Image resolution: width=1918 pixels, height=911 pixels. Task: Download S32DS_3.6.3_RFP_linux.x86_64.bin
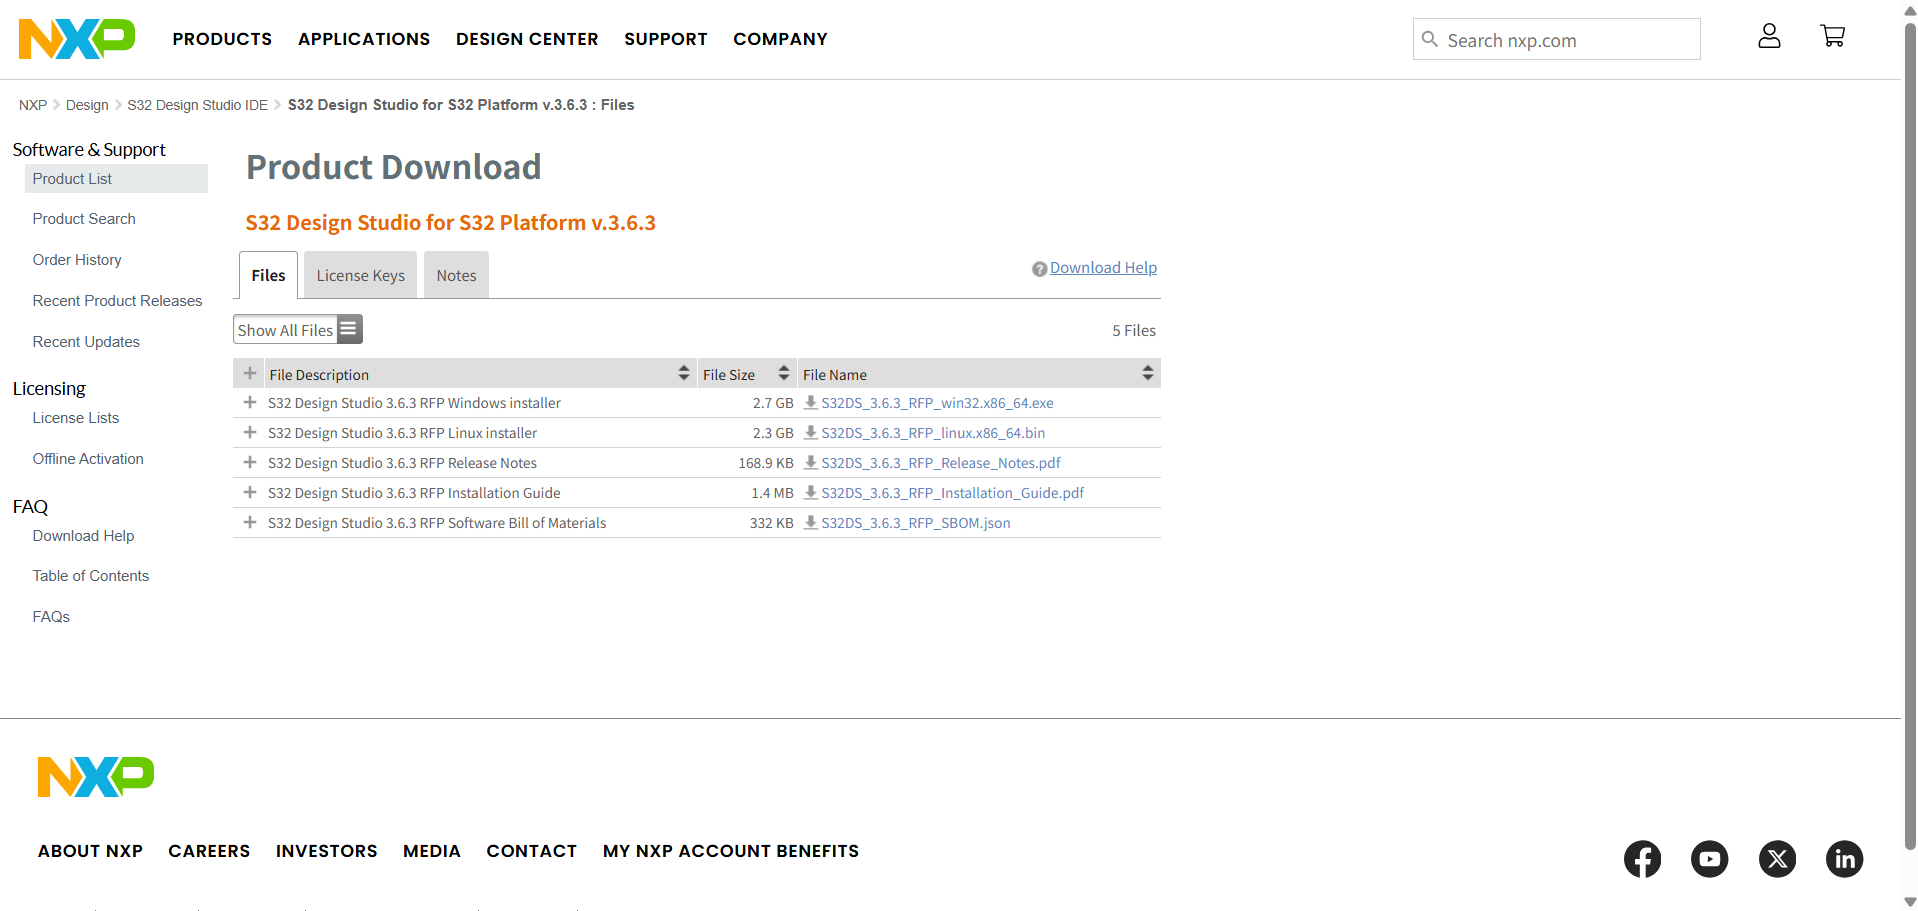click(x=933, y=433)
